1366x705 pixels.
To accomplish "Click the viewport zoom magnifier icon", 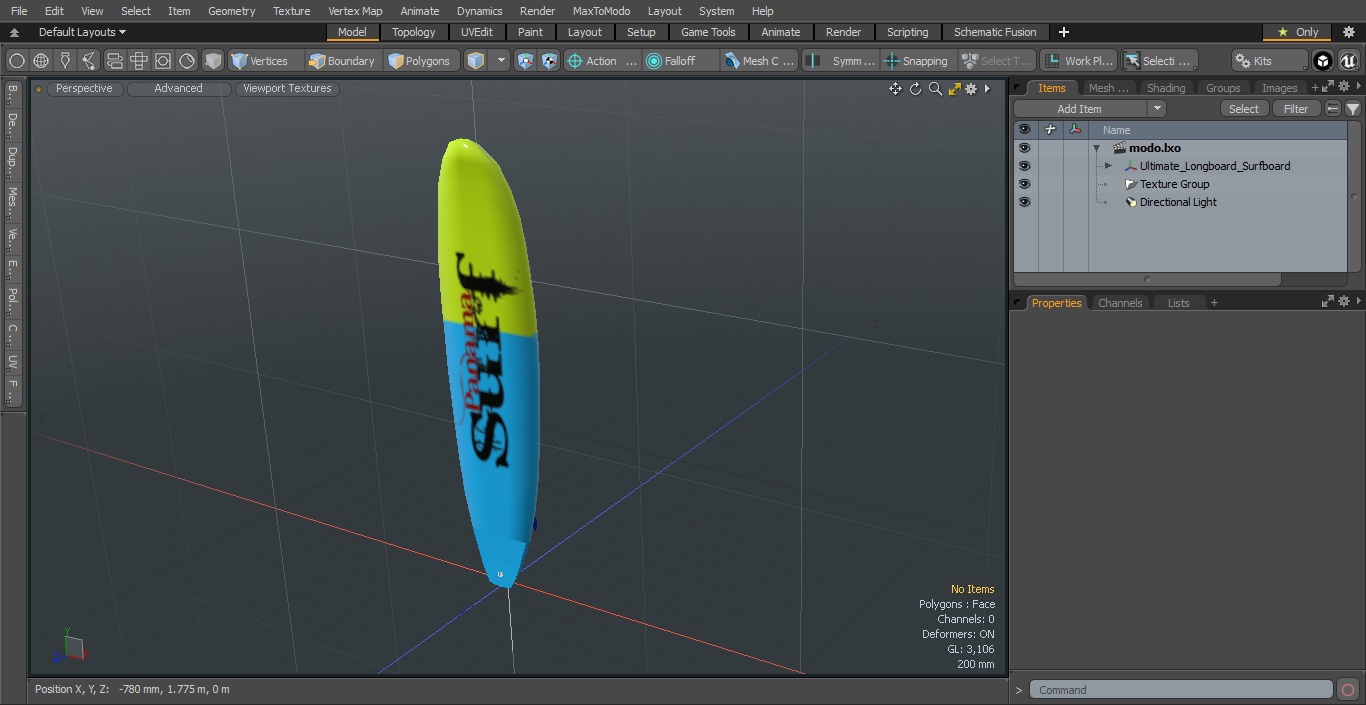I will pos(935,89).
